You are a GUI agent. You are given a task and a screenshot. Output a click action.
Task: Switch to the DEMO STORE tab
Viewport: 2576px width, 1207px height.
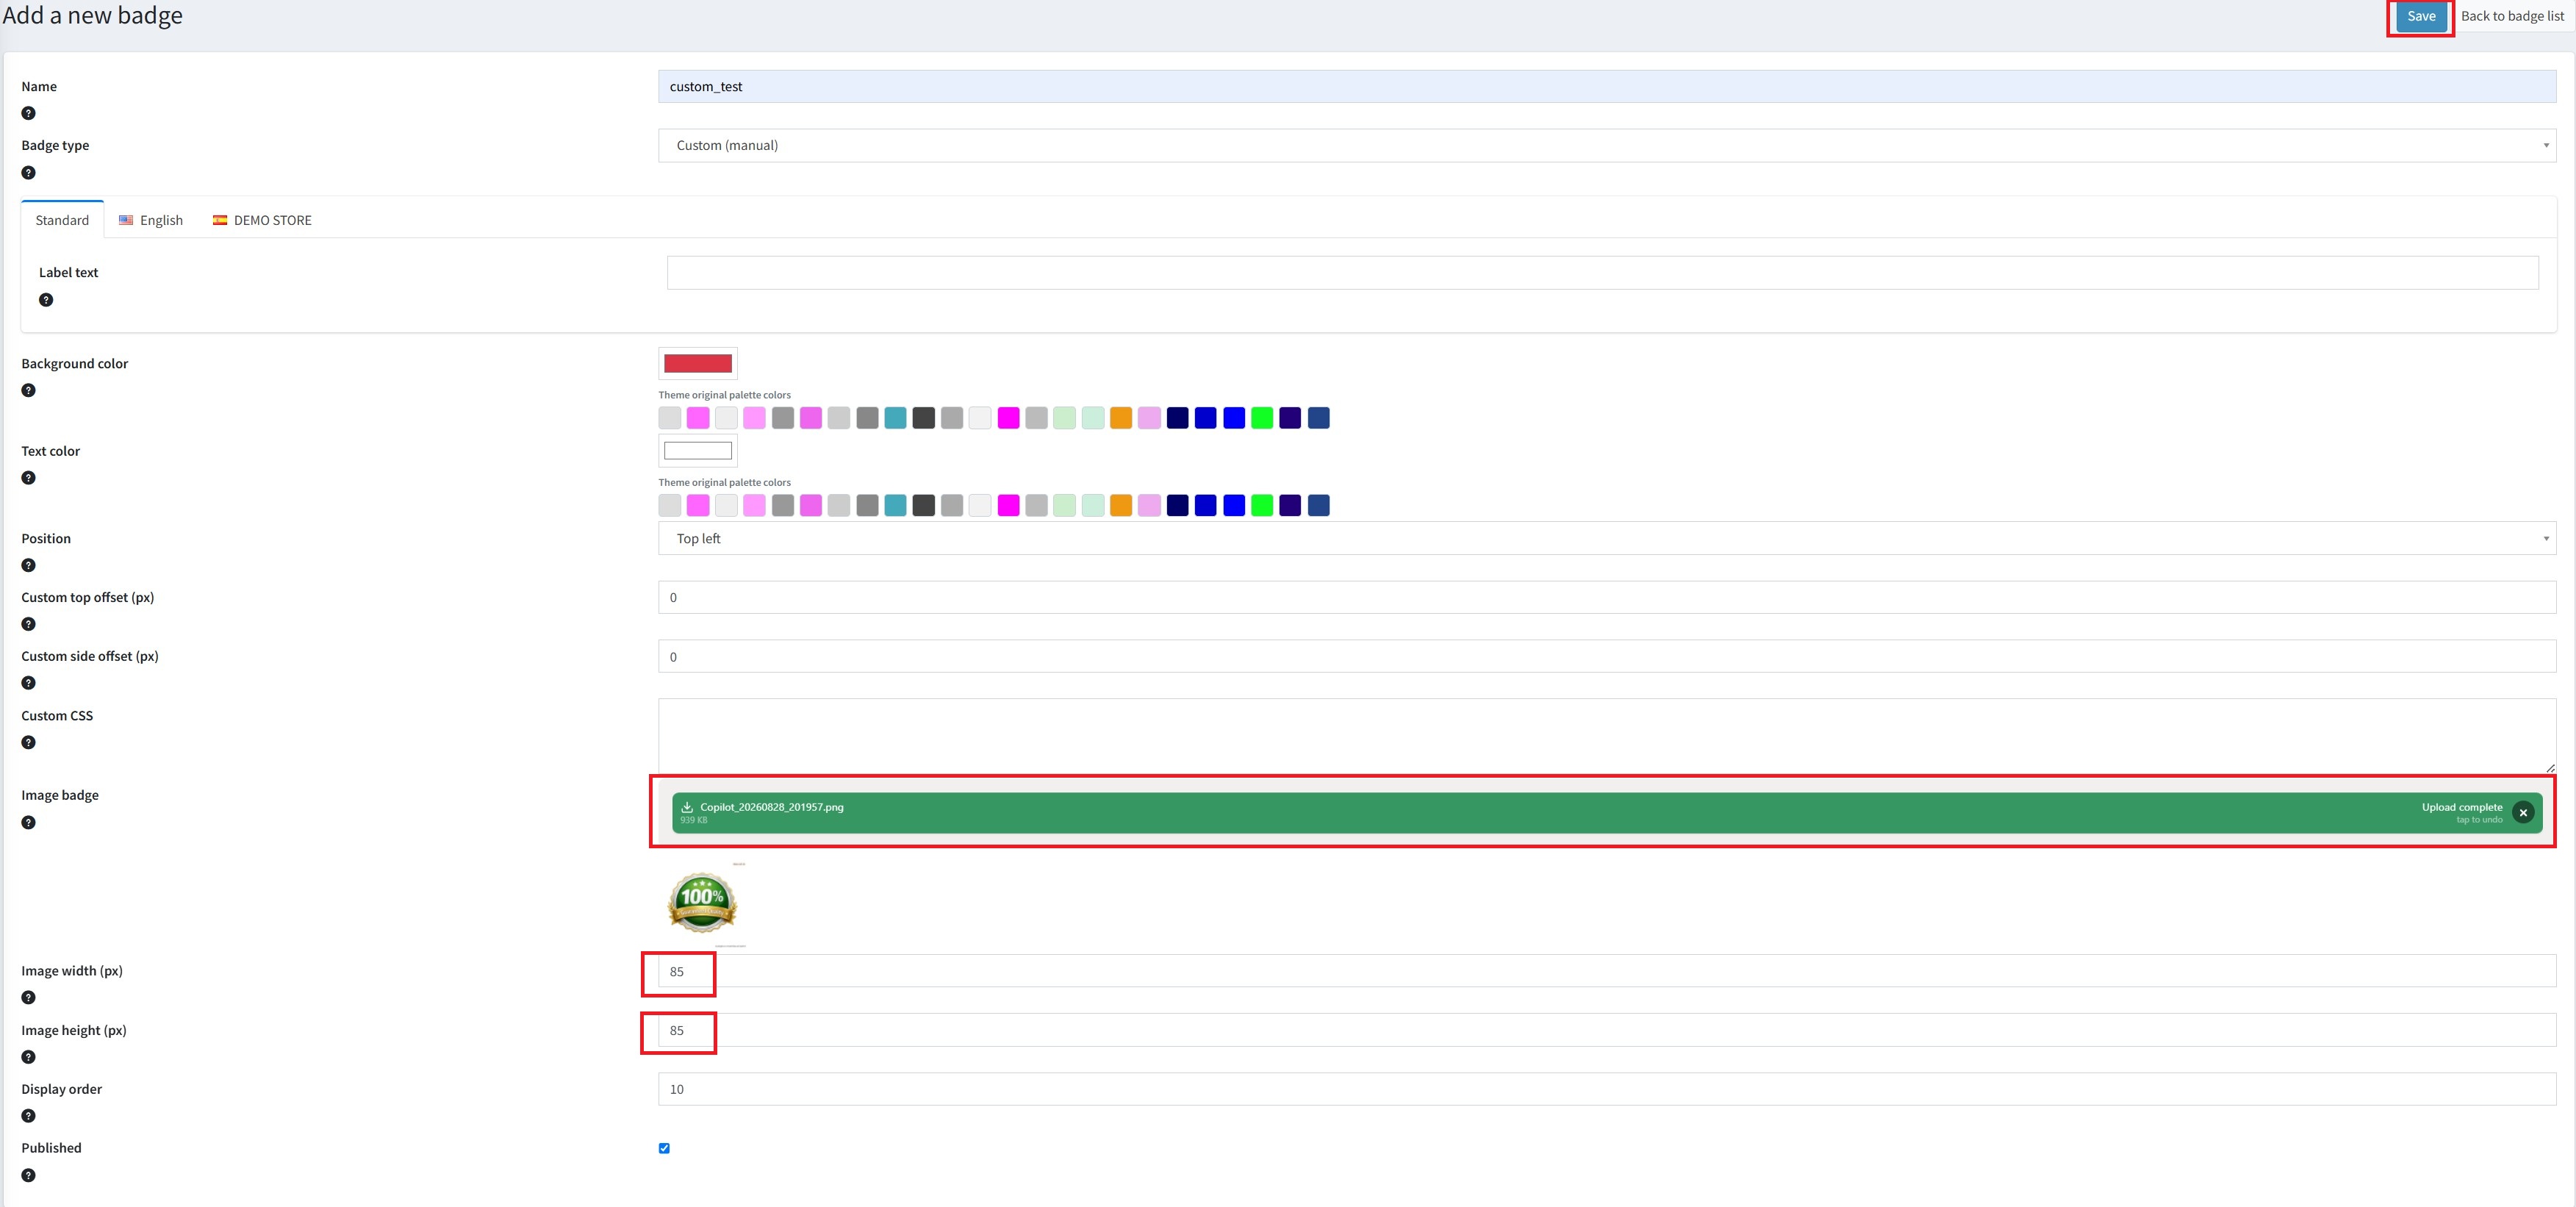262,220
